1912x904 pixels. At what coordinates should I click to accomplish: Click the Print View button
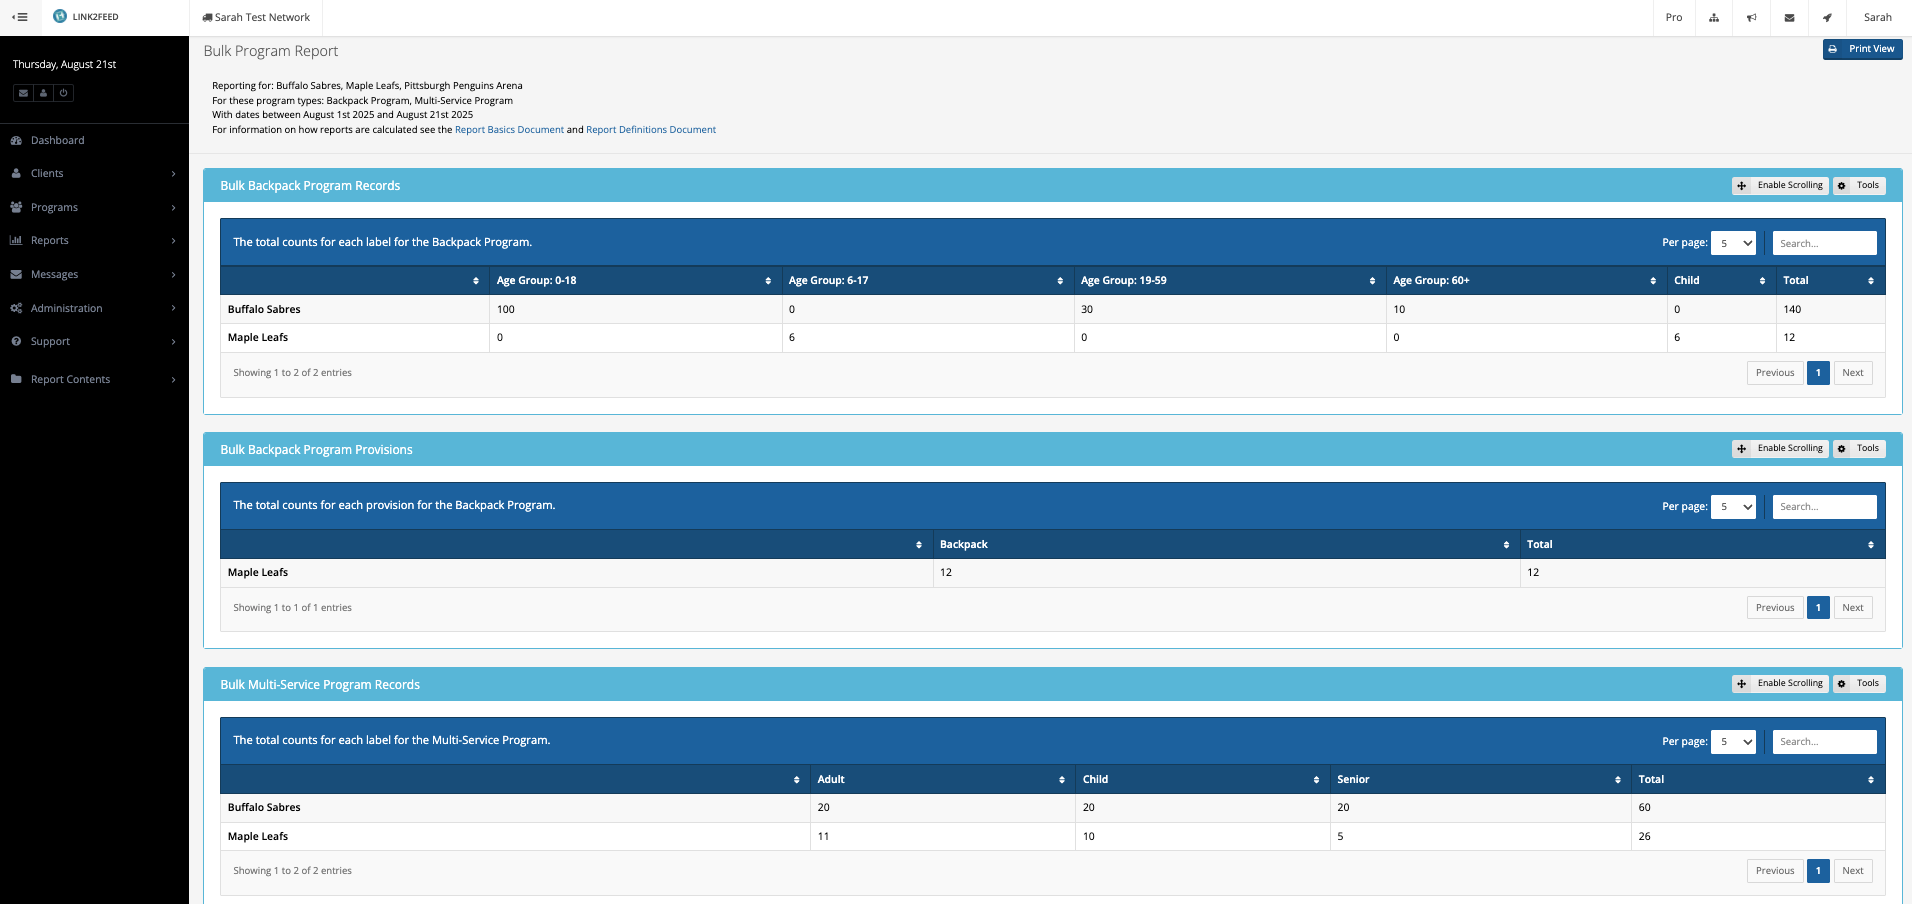point(1862,48)
